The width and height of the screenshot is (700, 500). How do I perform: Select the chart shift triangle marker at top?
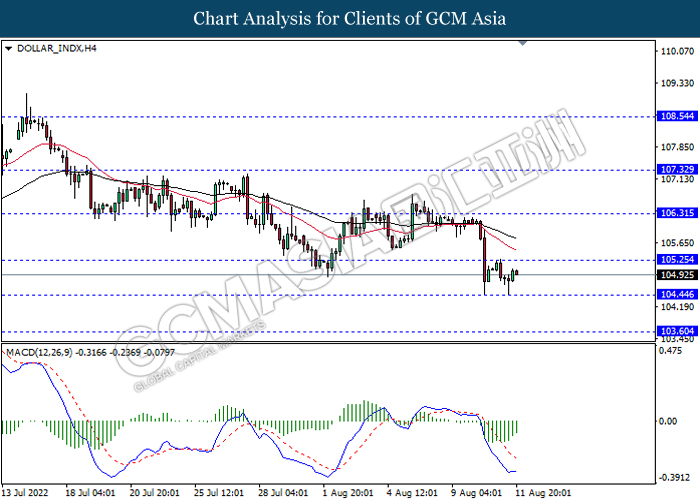(x=523, y=43)
